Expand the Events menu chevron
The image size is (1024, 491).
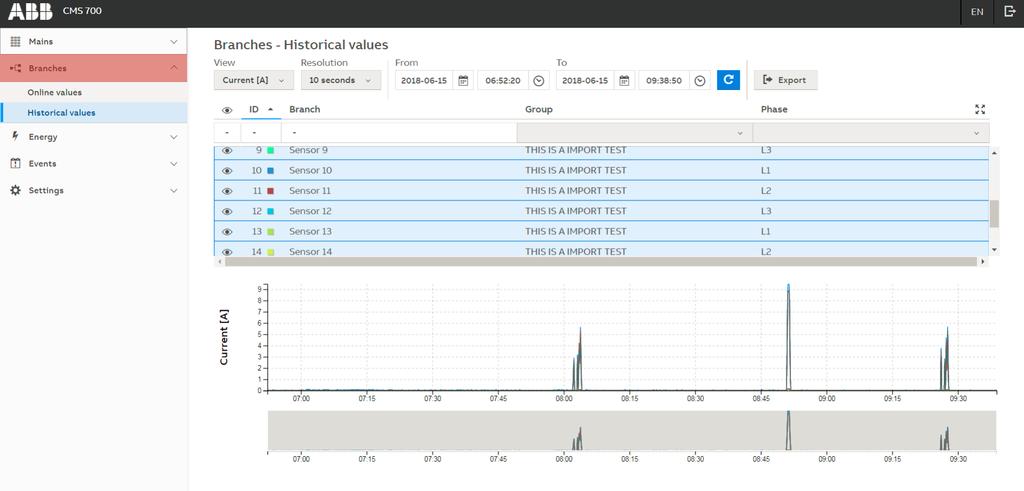(174, 164)
